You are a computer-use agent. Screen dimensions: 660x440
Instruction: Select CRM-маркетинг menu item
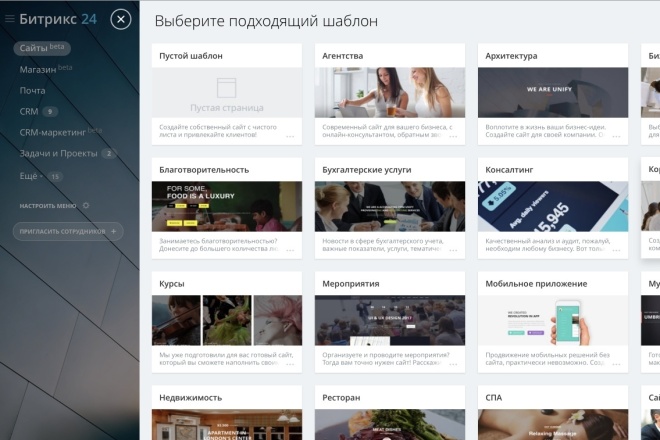53,132
